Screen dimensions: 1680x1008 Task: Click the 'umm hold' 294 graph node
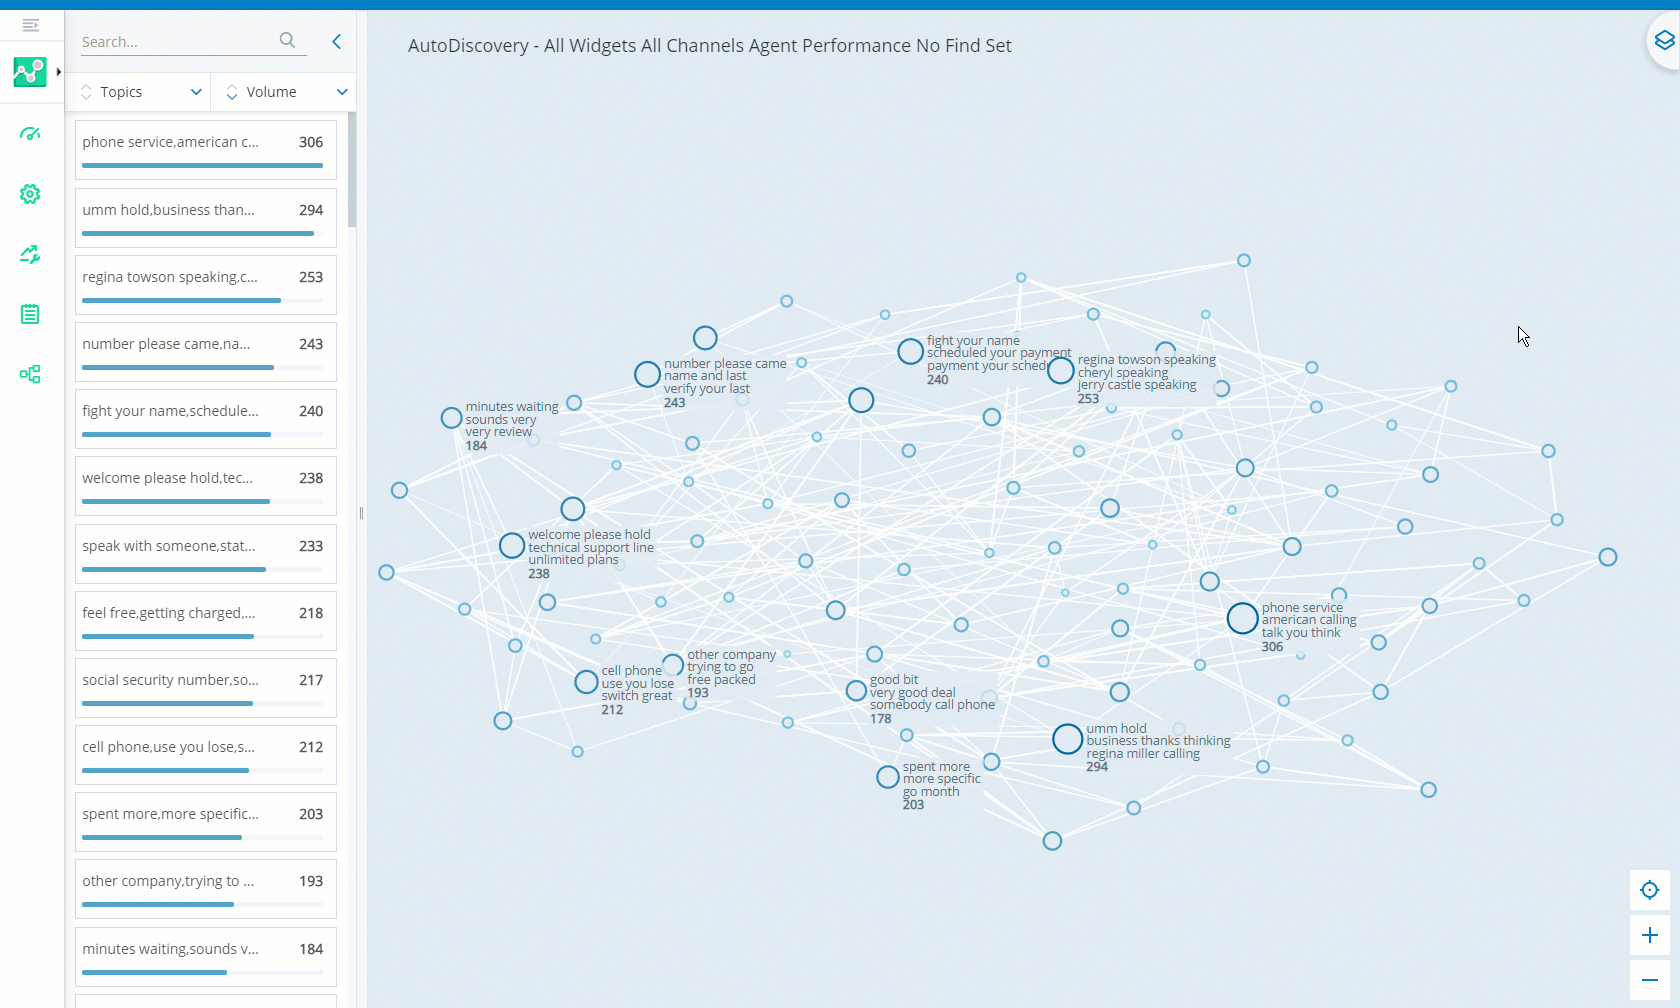[x=1067, y=739]
